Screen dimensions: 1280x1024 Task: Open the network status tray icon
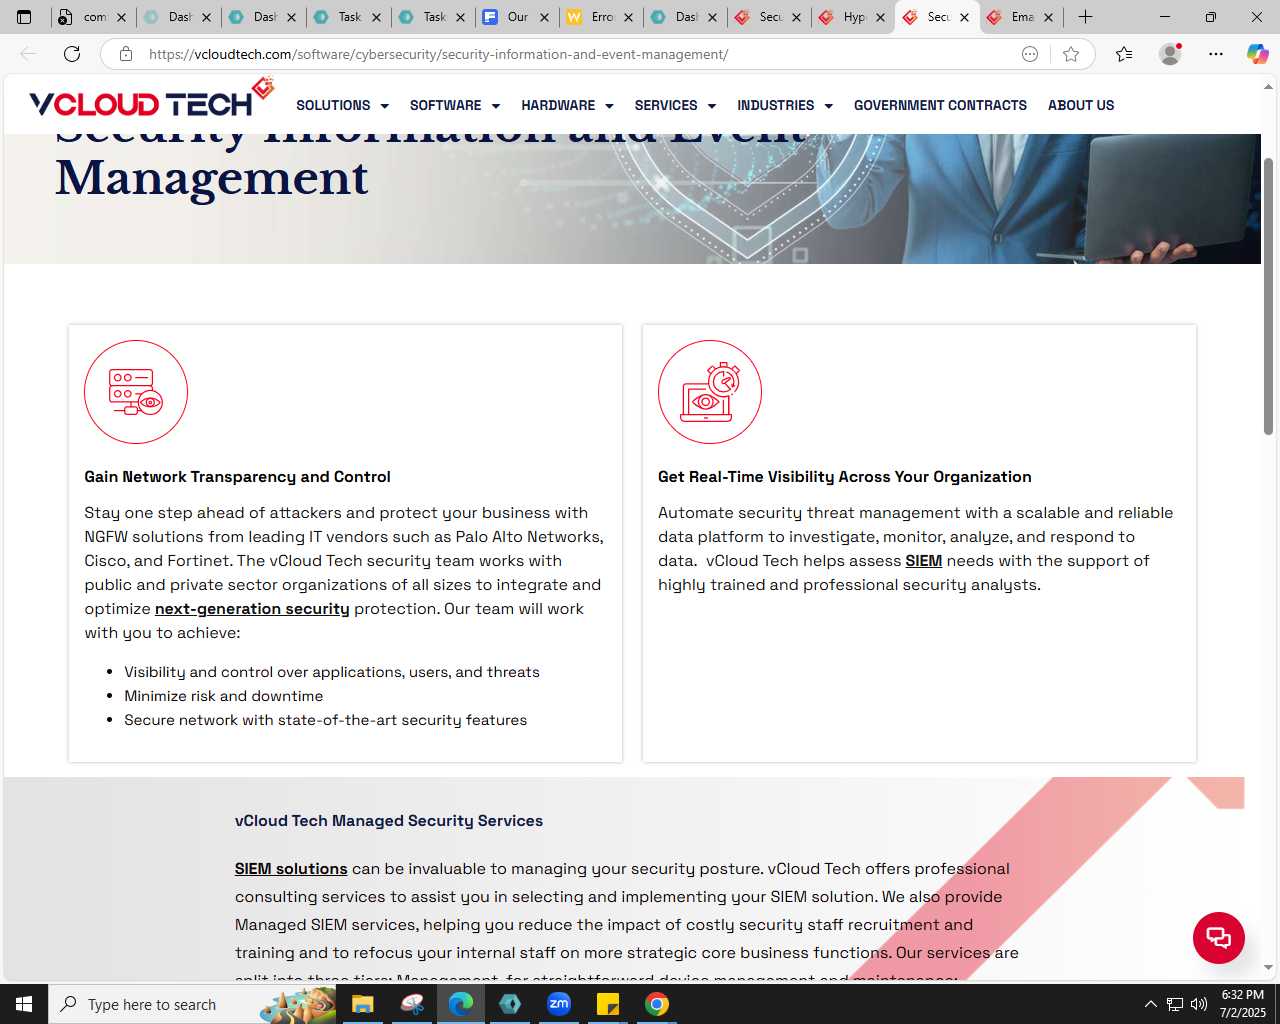[x=1175, y=1004]
